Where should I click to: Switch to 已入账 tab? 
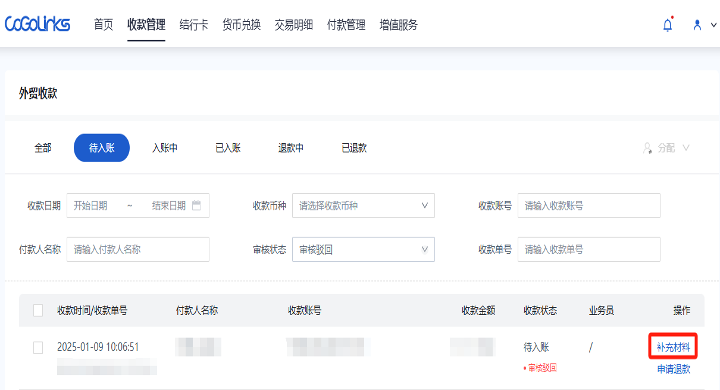click(x=228, y=148)
